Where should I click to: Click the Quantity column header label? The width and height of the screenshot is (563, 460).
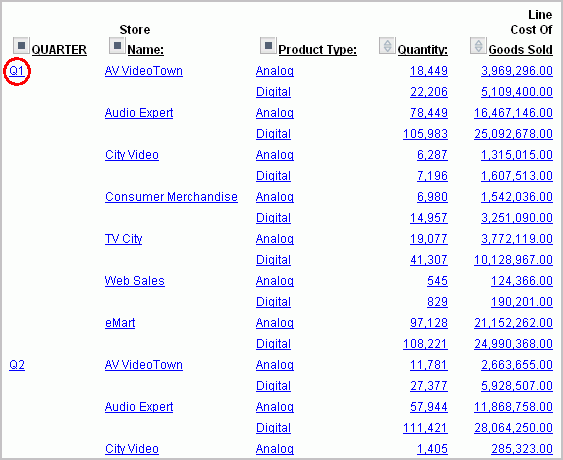pos(423,50)
